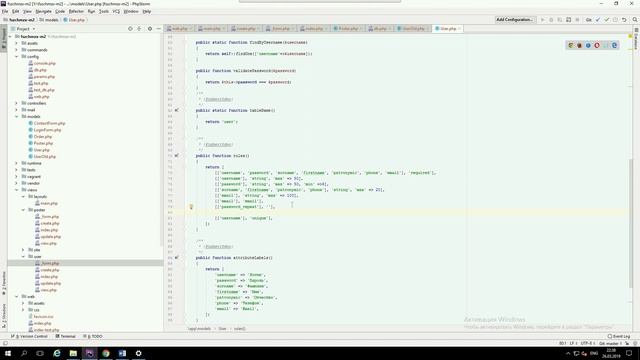The image size is (640, 360).
Task: Switch to the User.php editor tab
Action: tap(448, 29)
